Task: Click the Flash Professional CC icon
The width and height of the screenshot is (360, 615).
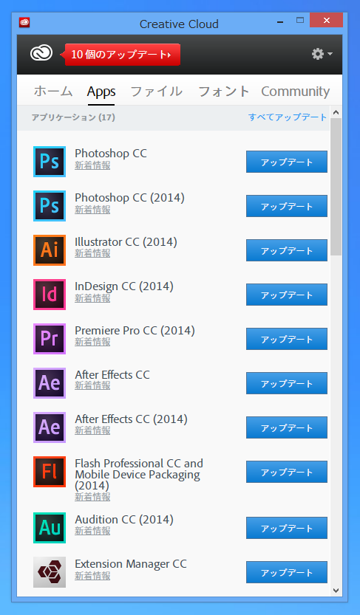Action: pyautogui.click(x=49, y=472)
